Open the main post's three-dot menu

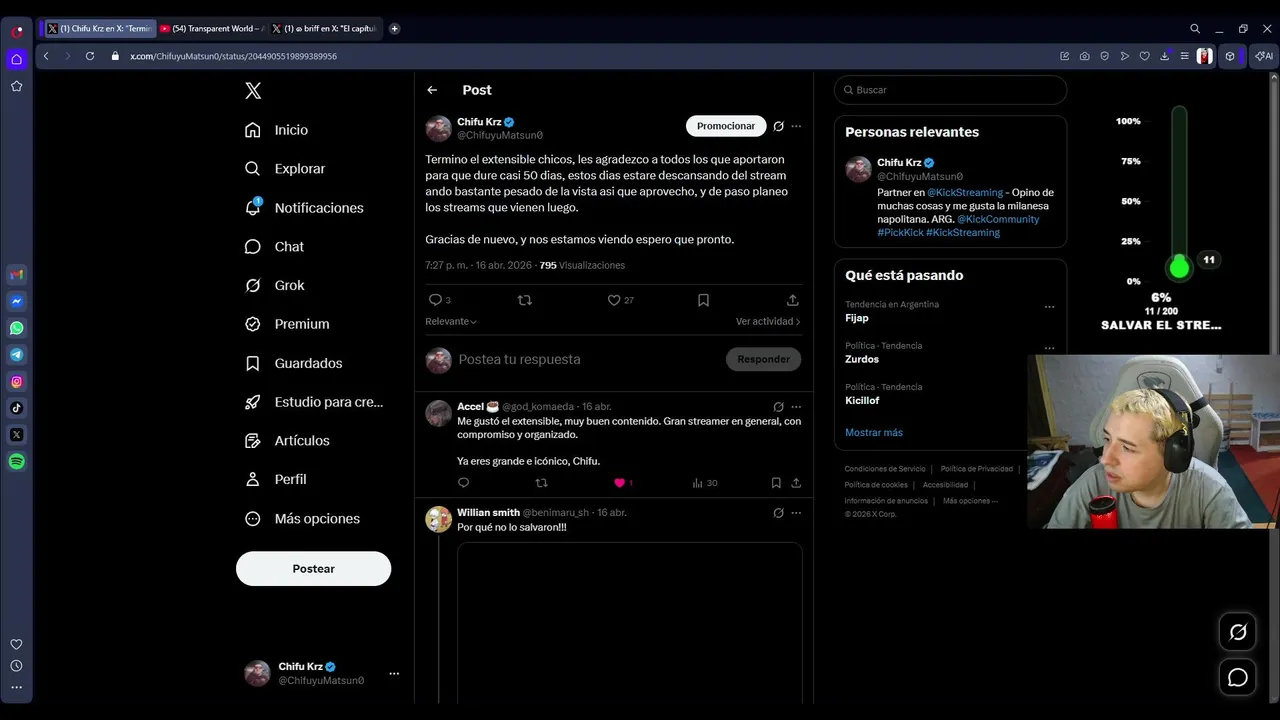tap(796, 126)
